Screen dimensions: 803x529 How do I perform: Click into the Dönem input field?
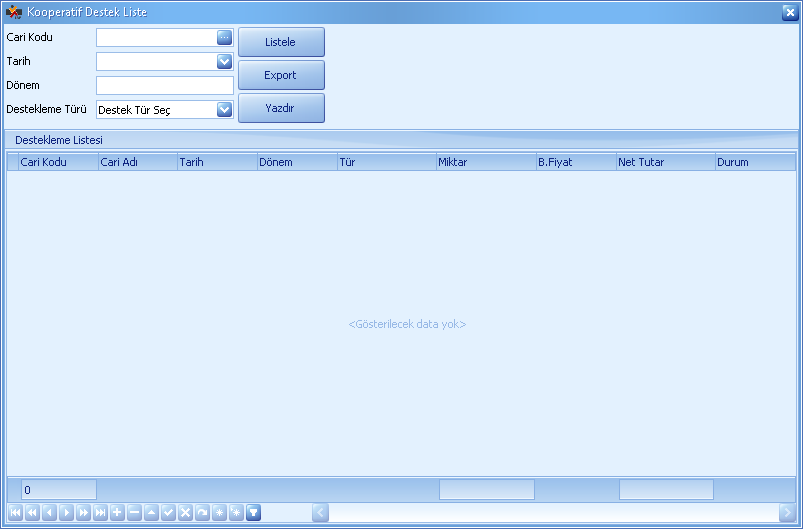click(x=164, y=85)
